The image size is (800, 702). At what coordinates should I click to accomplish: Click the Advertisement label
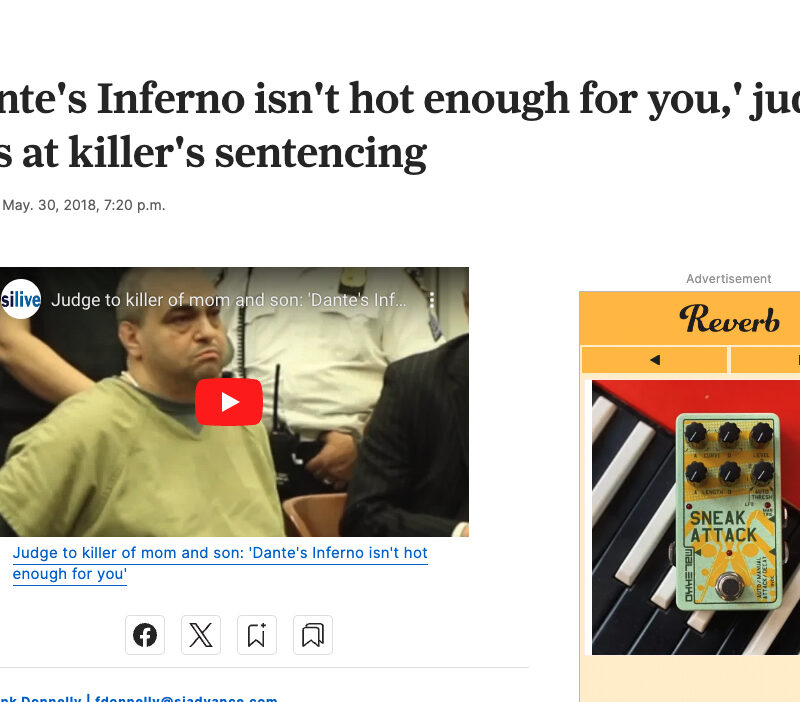point(729,279)
